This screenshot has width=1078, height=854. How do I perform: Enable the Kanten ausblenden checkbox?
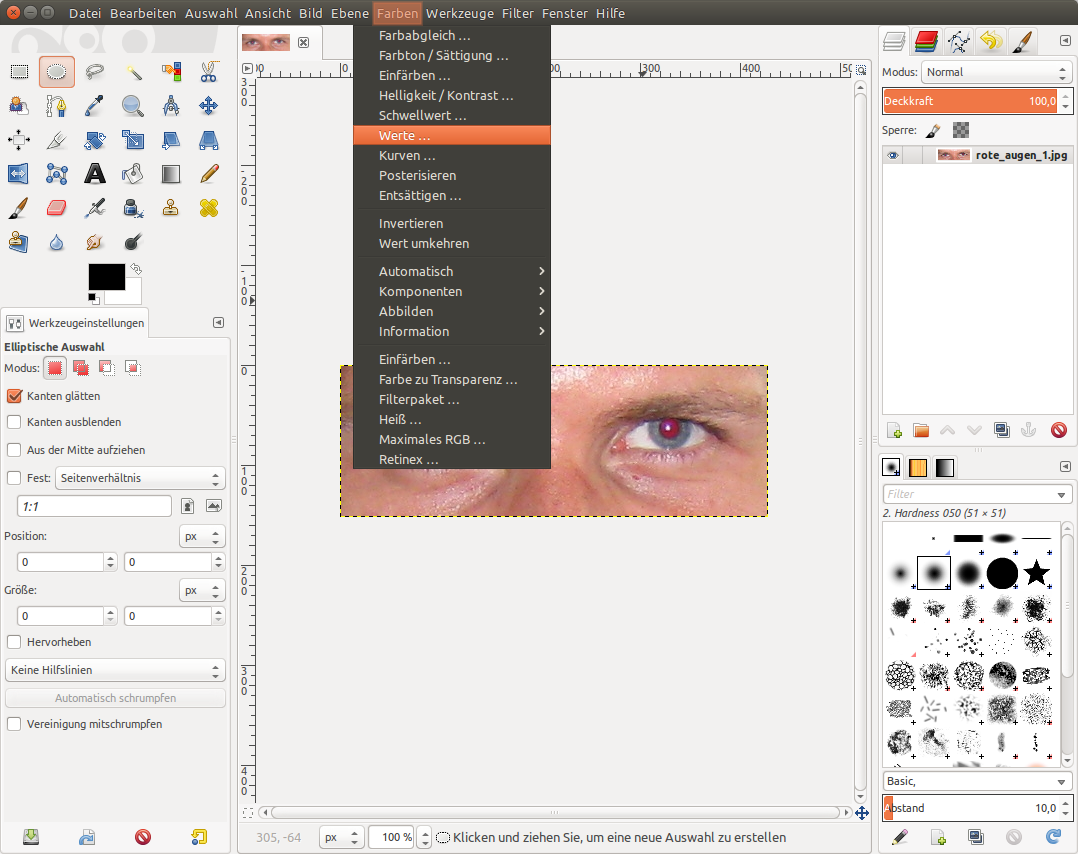[x=14, y=422]
